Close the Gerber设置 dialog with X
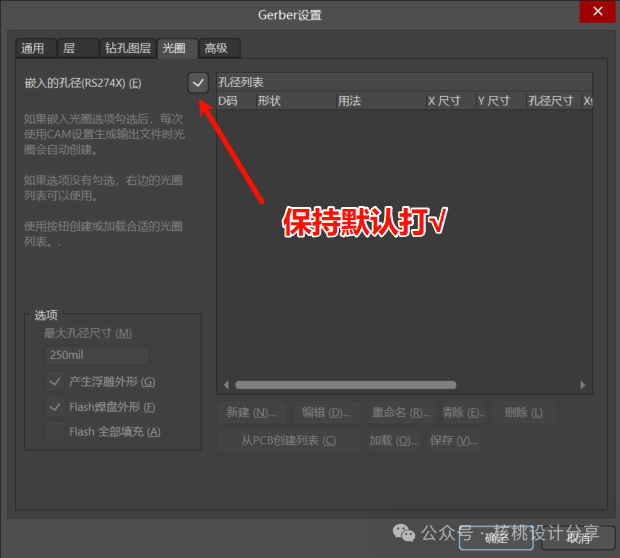Viewport: 620px width, 558px height. point(597,12)
